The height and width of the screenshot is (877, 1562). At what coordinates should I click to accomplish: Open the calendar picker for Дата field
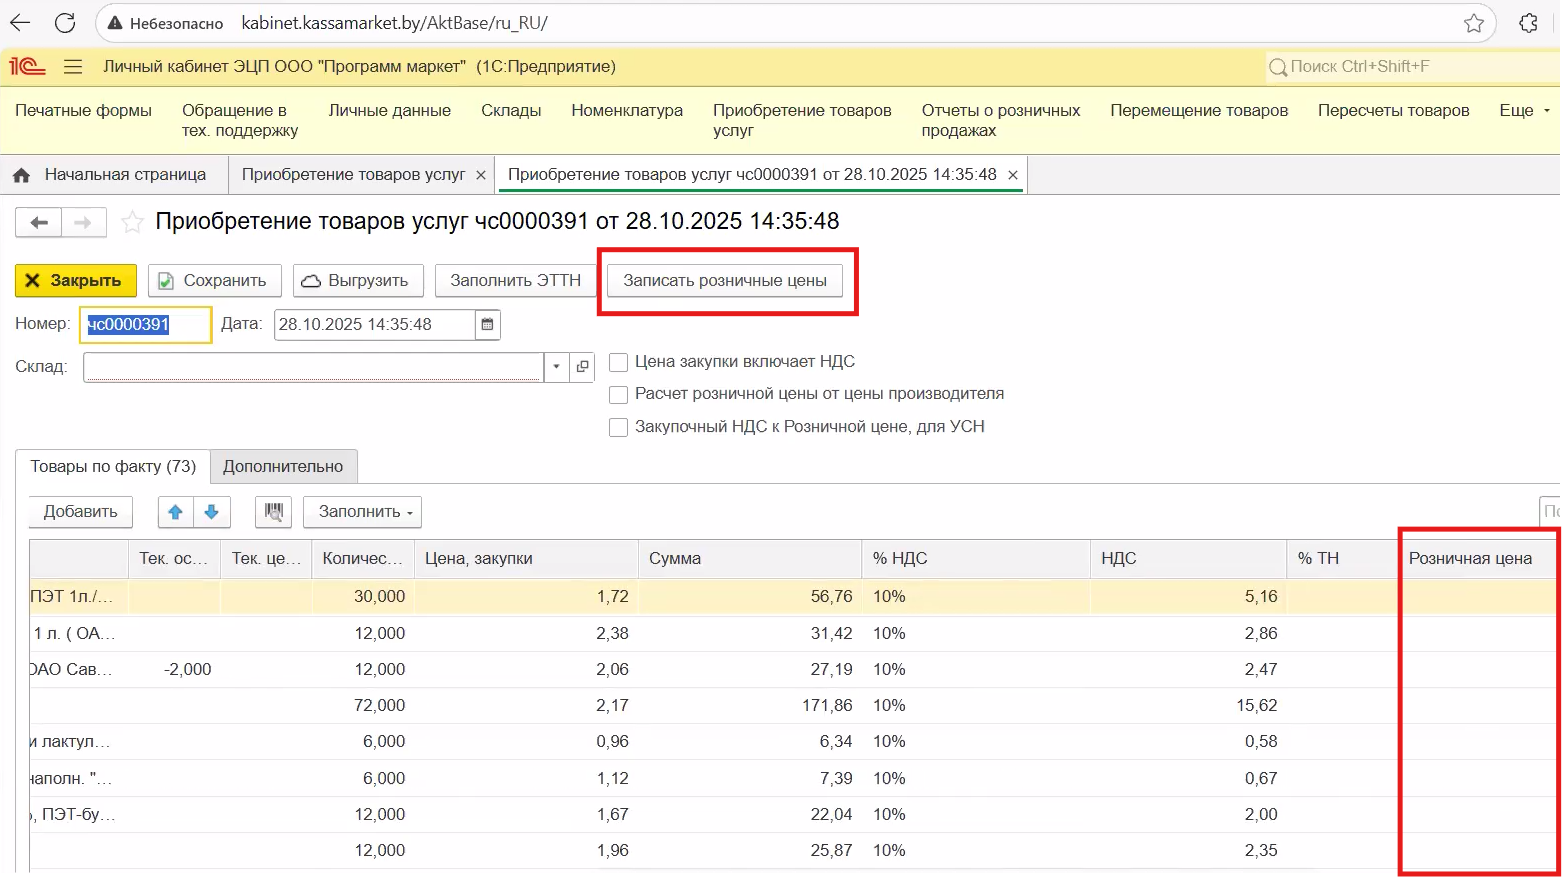pyautogui.click(x=487, y=324)
